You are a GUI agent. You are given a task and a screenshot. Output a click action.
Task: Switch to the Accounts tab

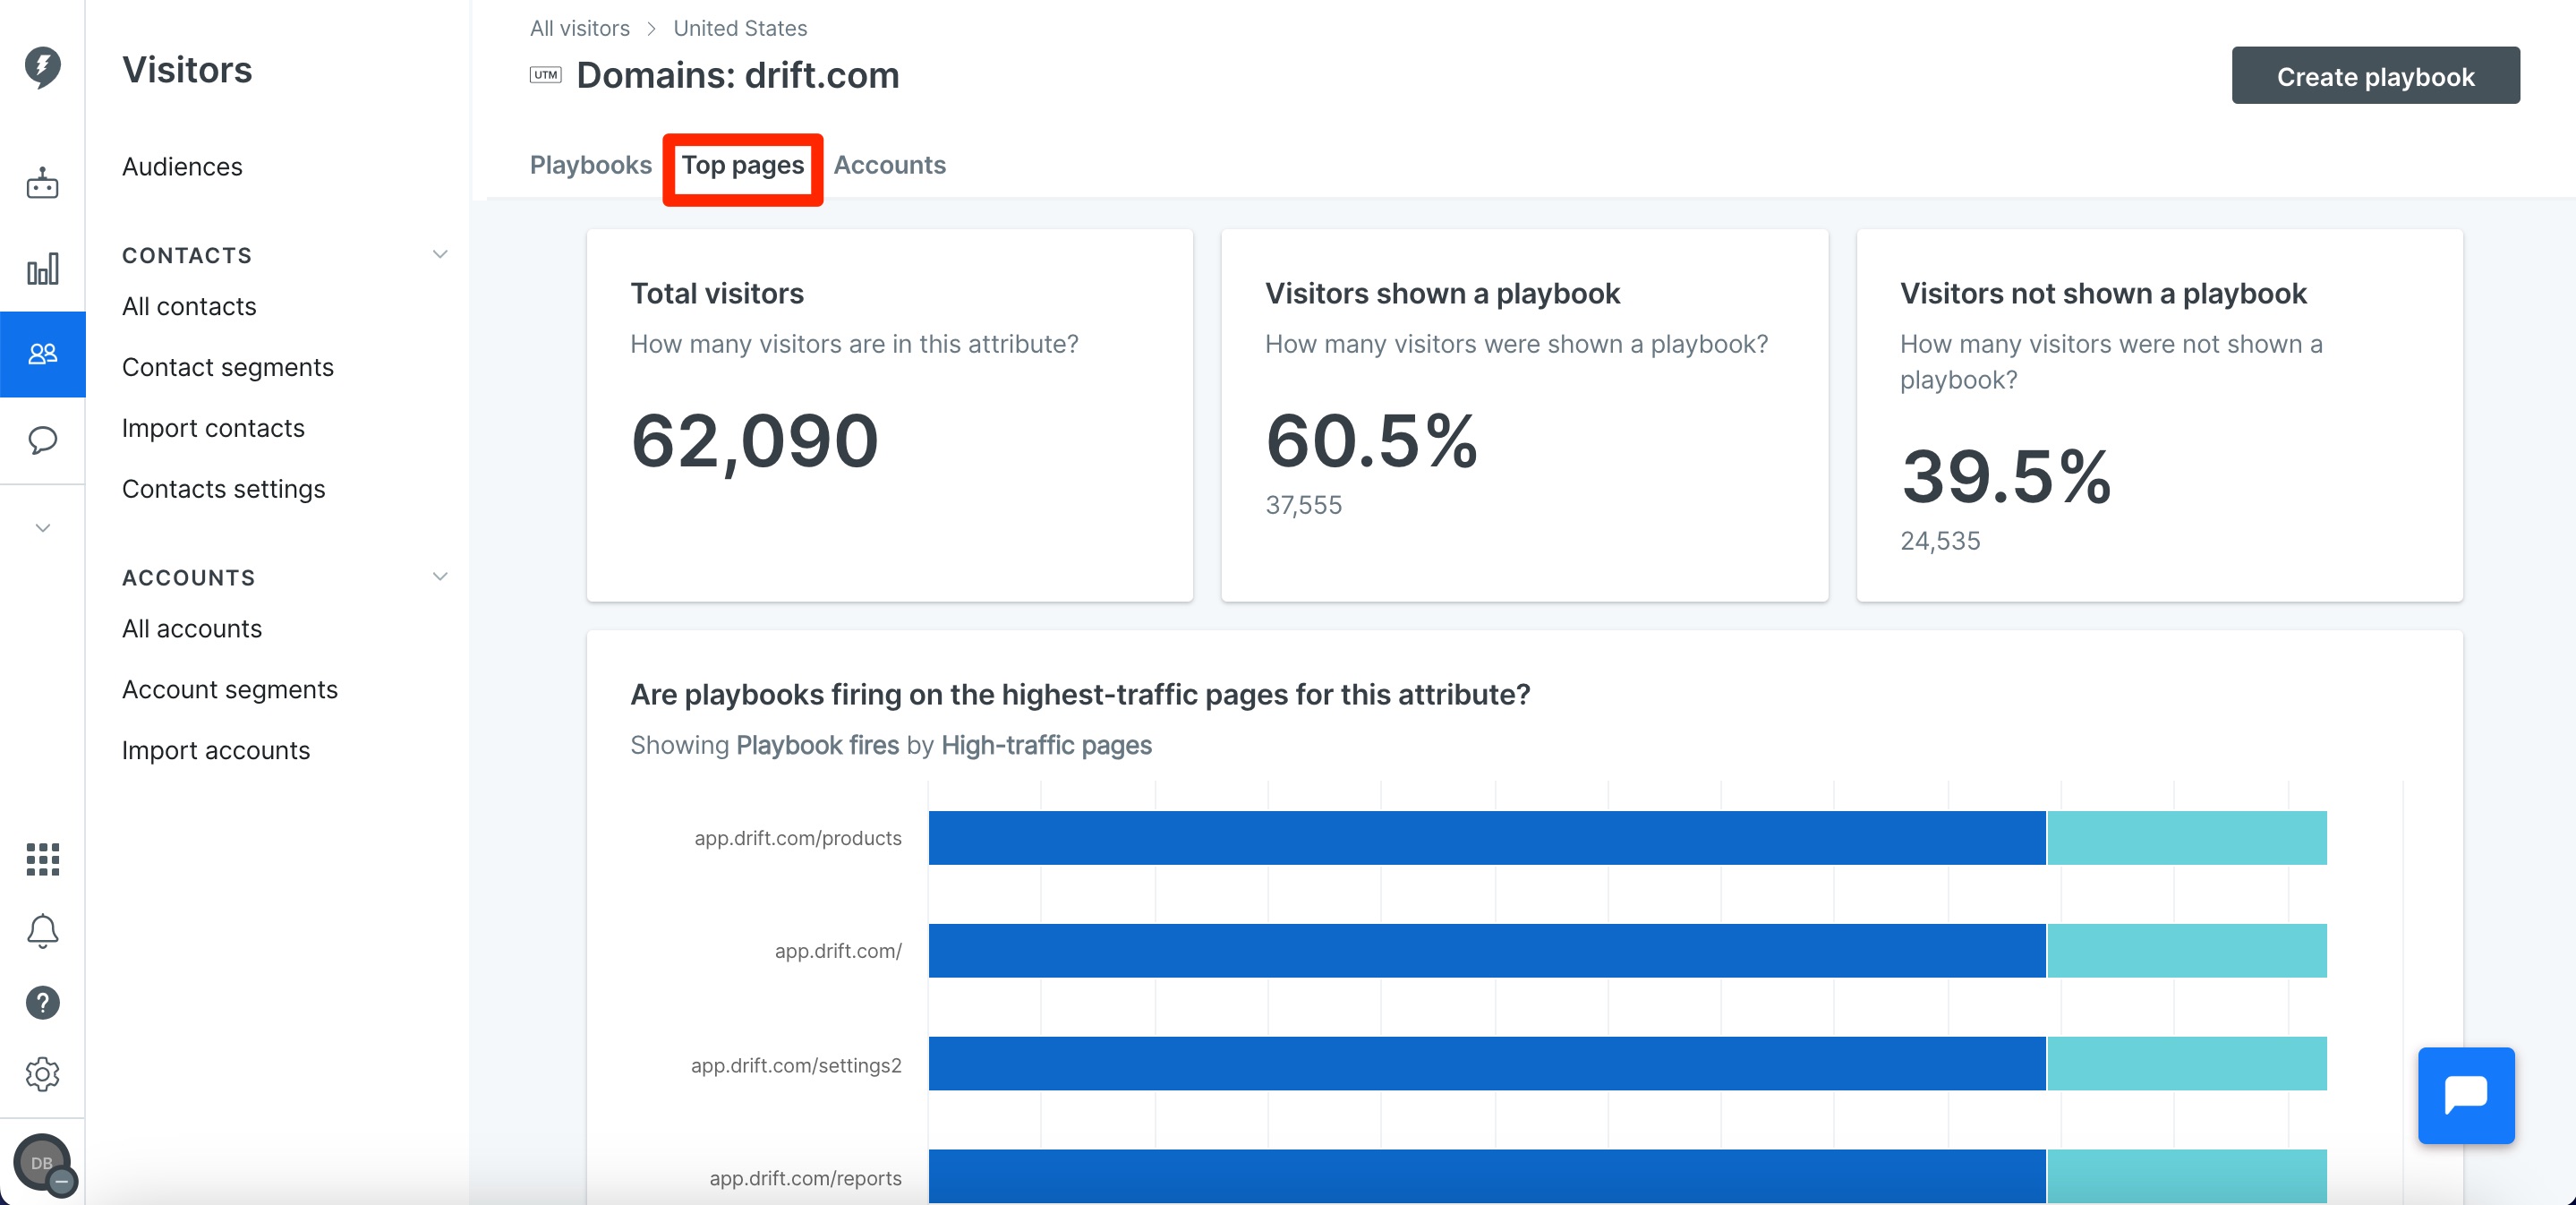889,165
